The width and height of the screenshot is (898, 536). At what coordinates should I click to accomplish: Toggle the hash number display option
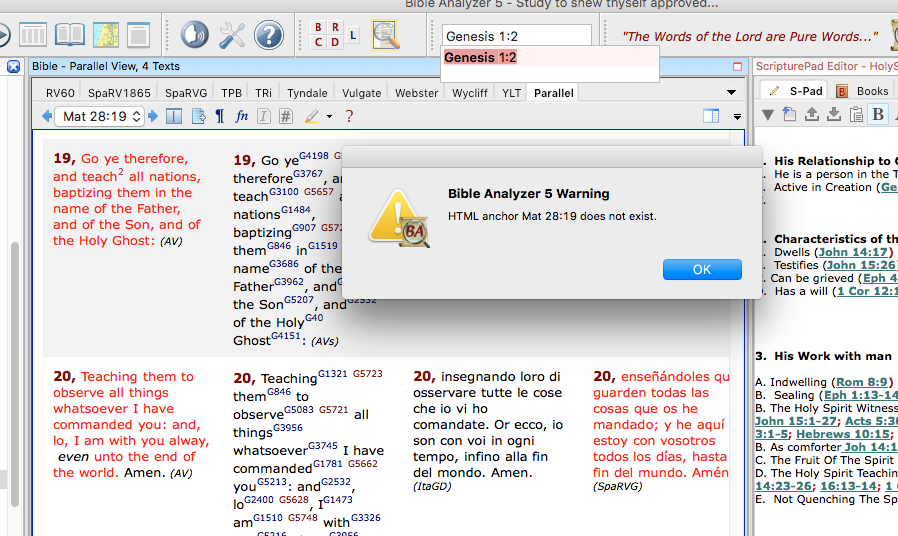point(285,116)
